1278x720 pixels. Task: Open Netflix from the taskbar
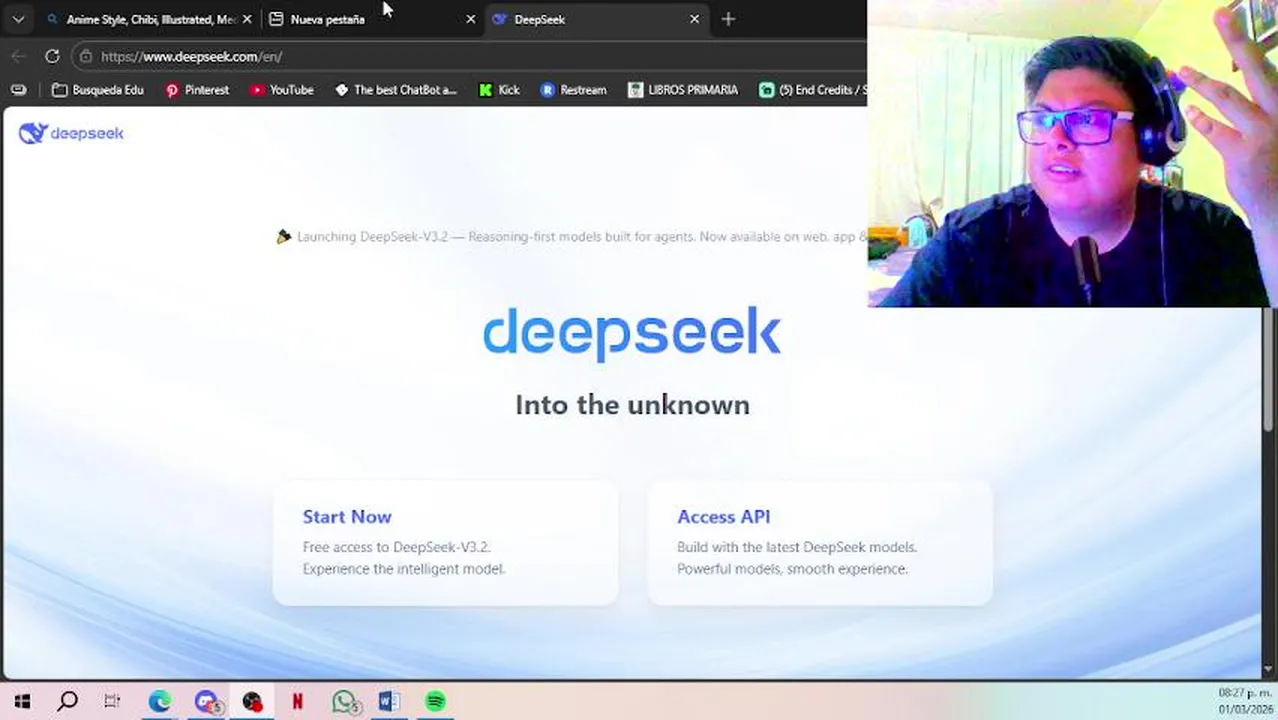(x=297, y=702)
